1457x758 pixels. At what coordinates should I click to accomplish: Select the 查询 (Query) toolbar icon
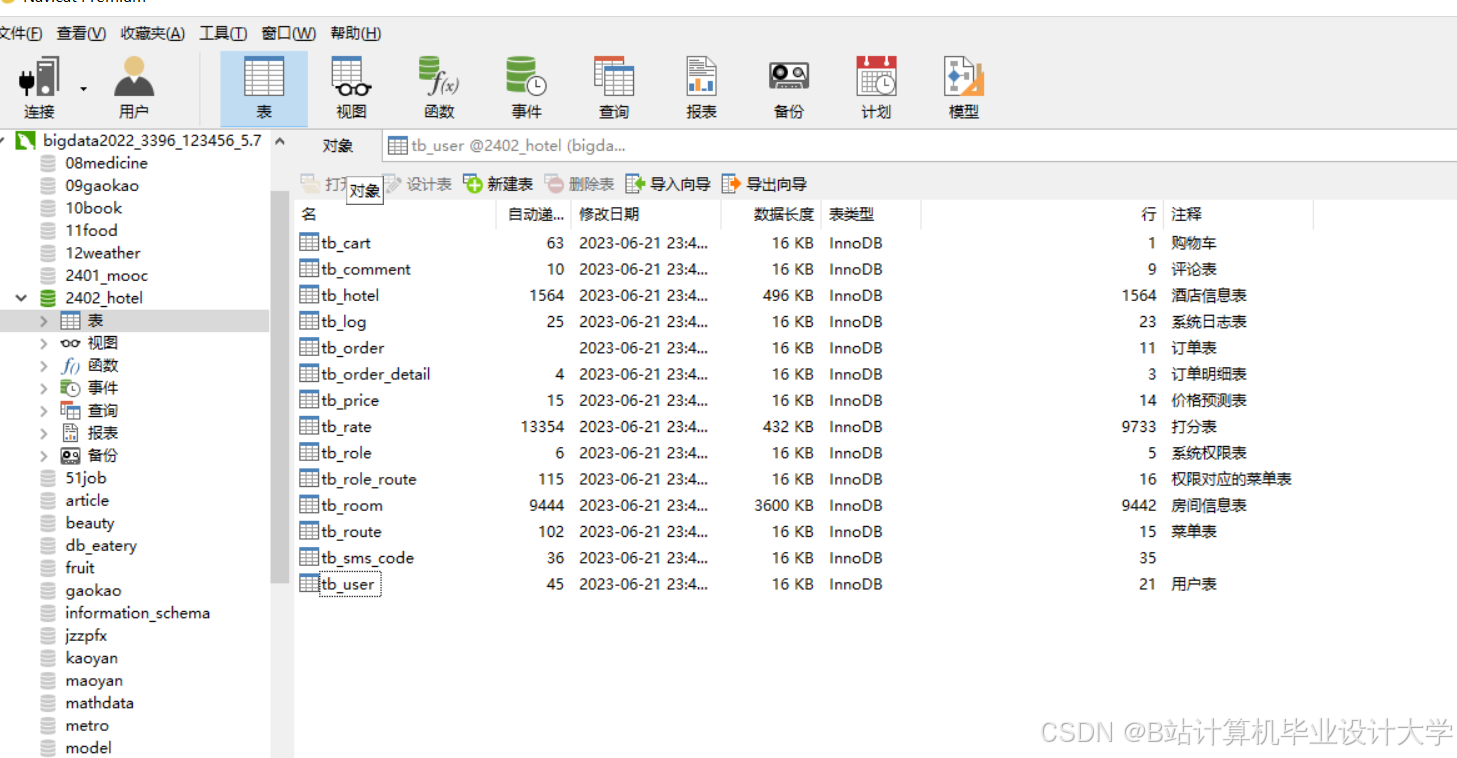click(614, 88)
